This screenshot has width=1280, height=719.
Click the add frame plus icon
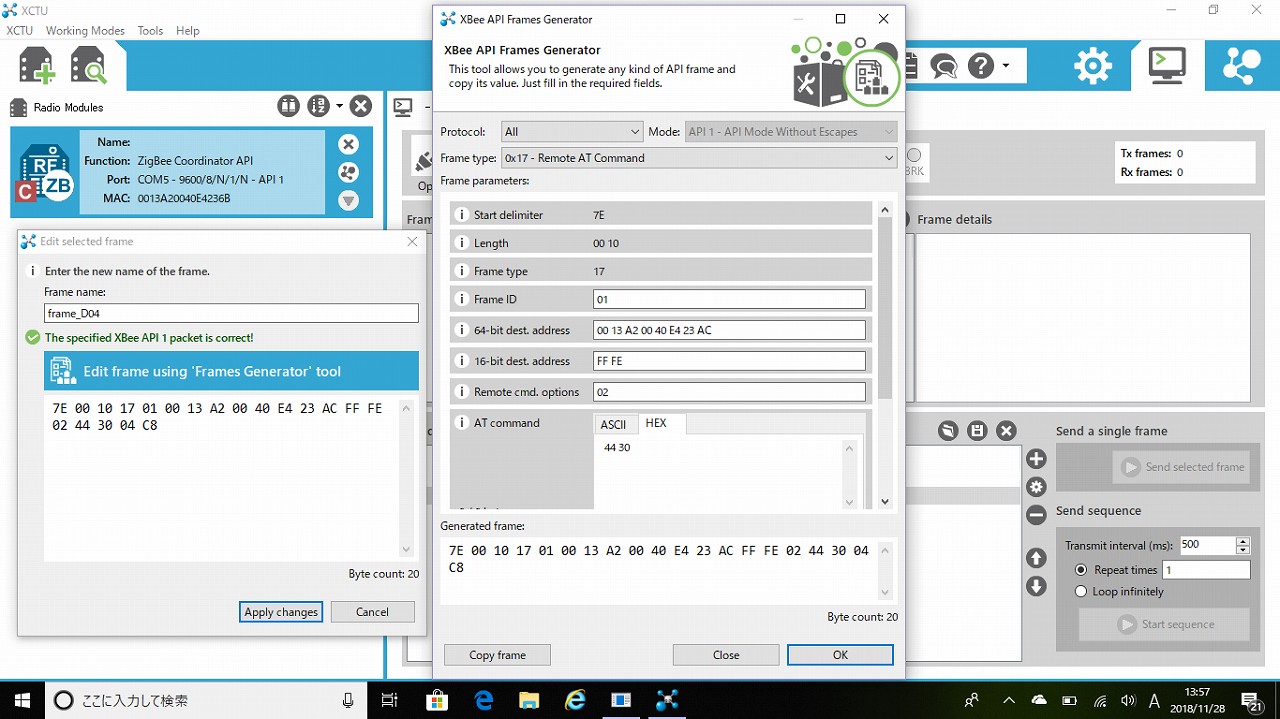click(x=1036, y=459)
